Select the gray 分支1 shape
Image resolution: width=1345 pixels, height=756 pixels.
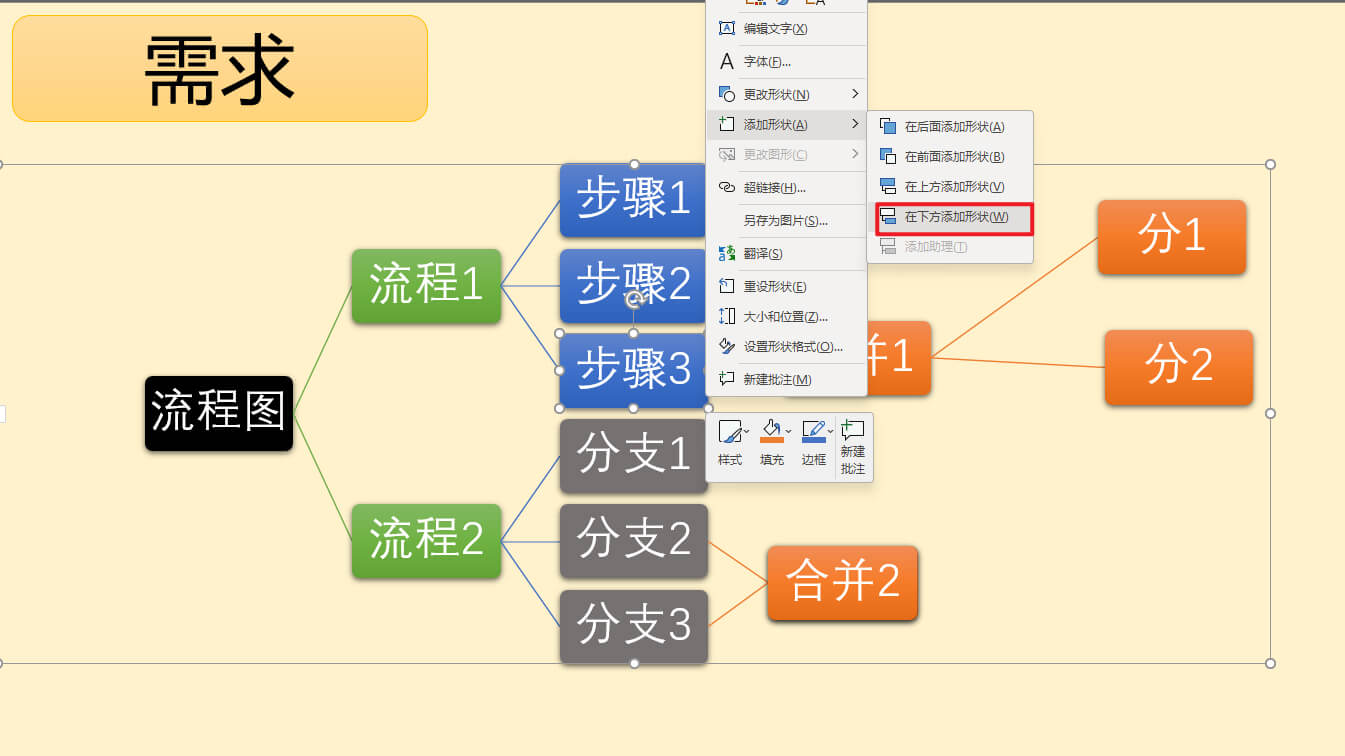(633, 456)
